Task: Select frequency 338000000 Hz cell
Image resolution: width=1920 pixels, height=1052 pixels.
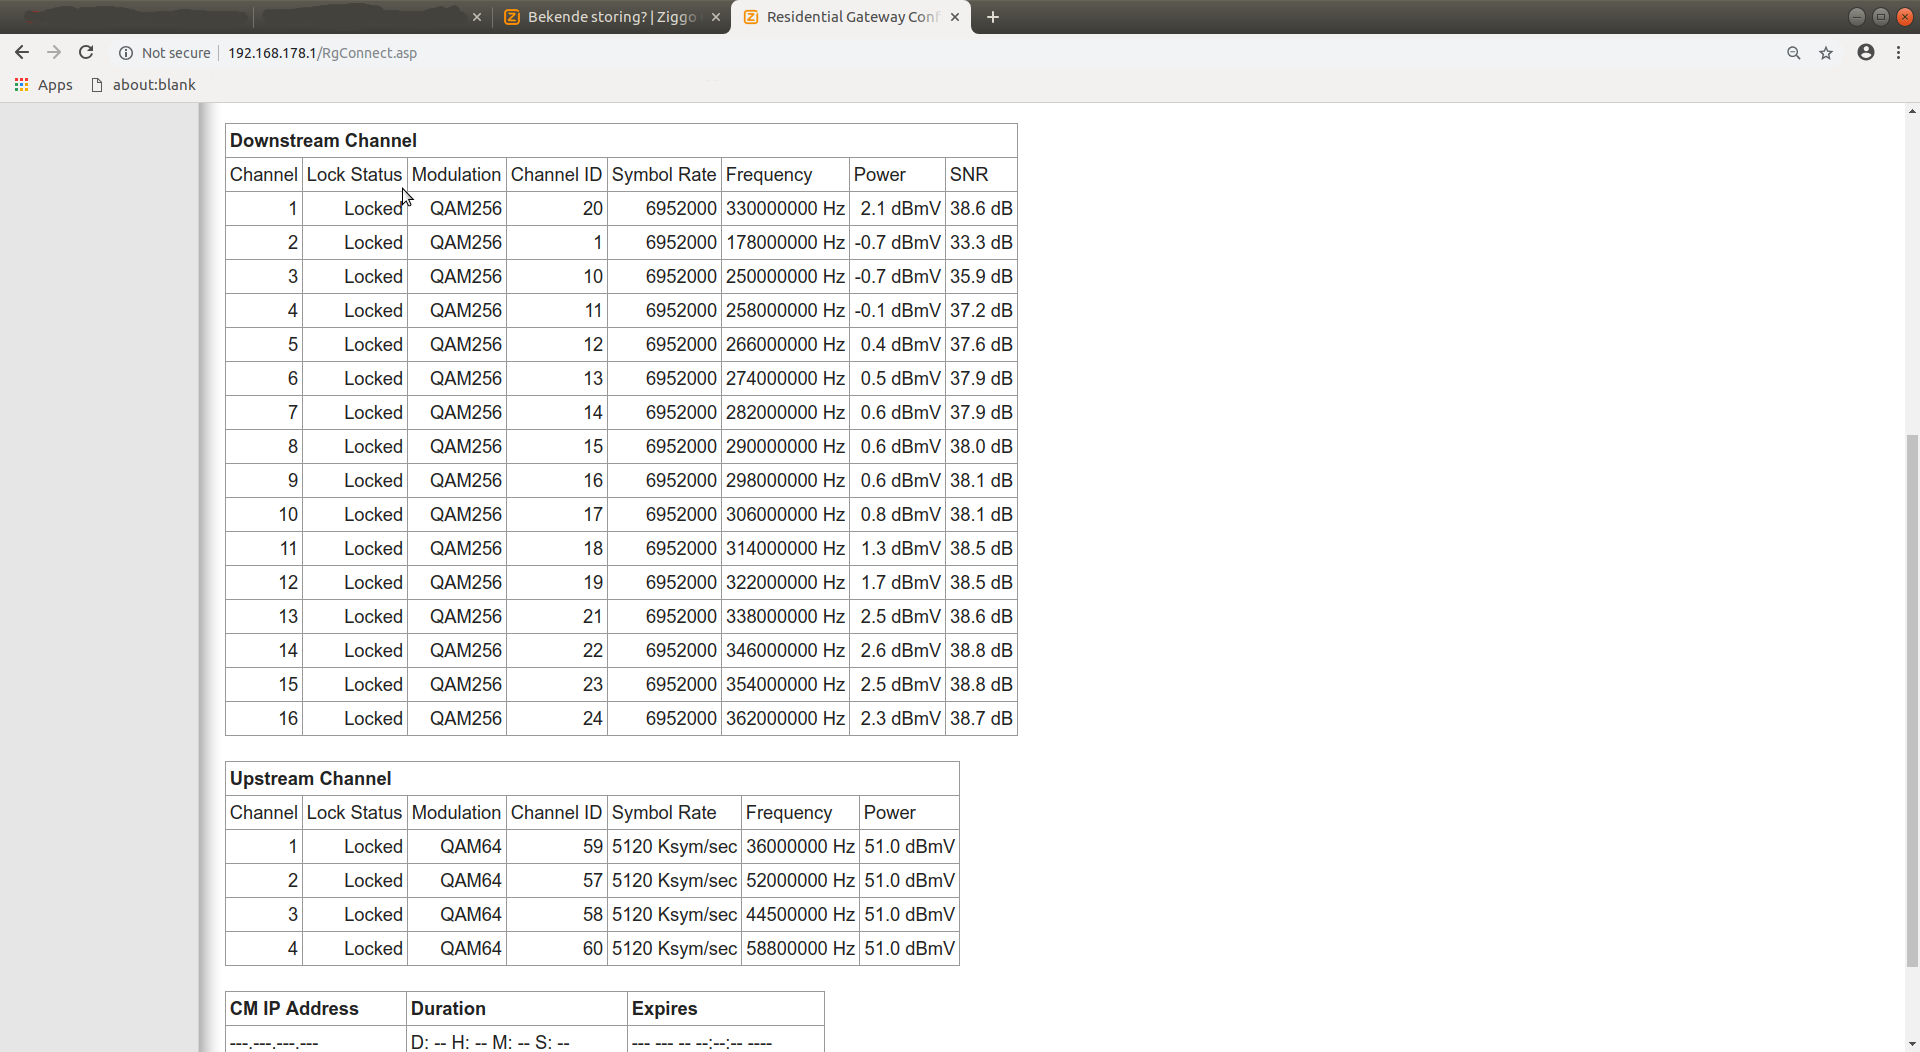Action: point(785,617)
